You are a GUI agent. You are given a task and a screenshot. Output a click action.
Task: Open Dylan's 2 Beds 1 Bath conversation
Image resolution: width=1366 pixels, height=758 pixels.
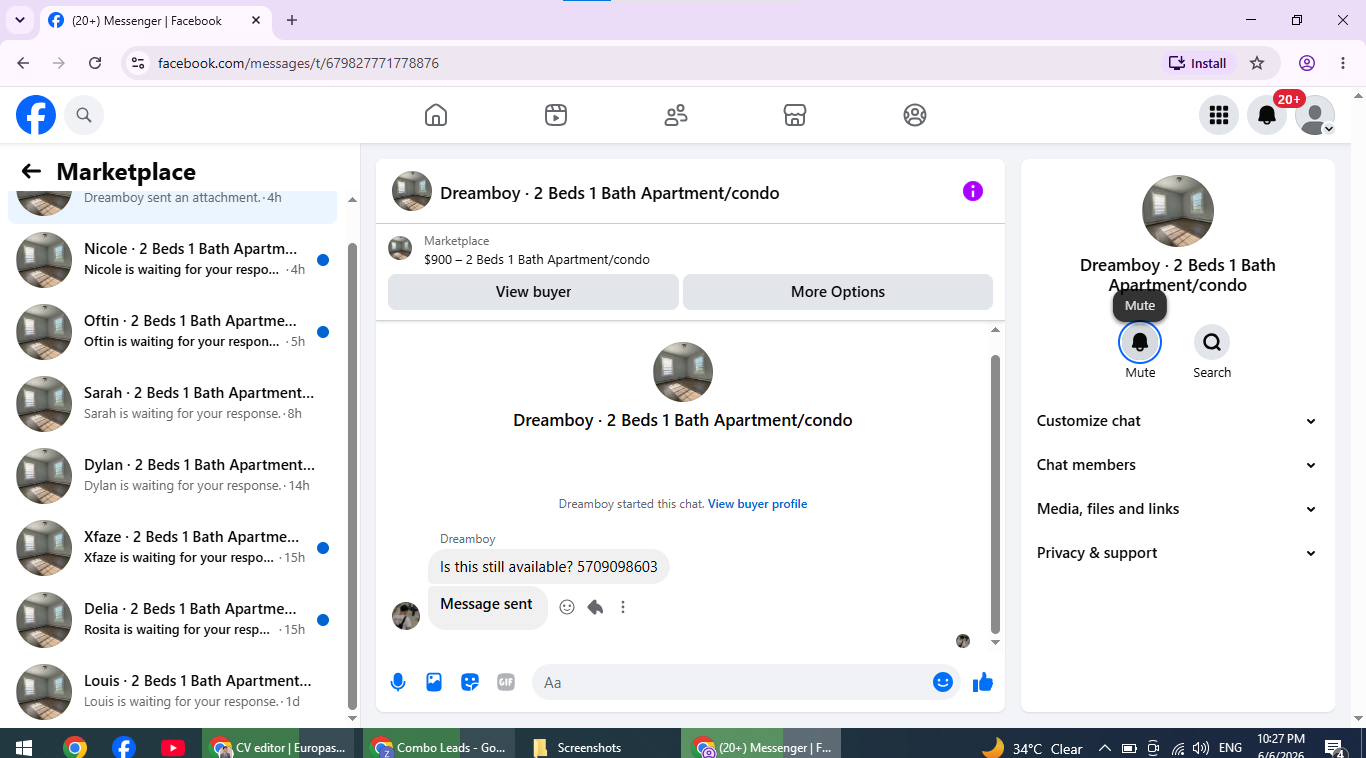[173, 476]
